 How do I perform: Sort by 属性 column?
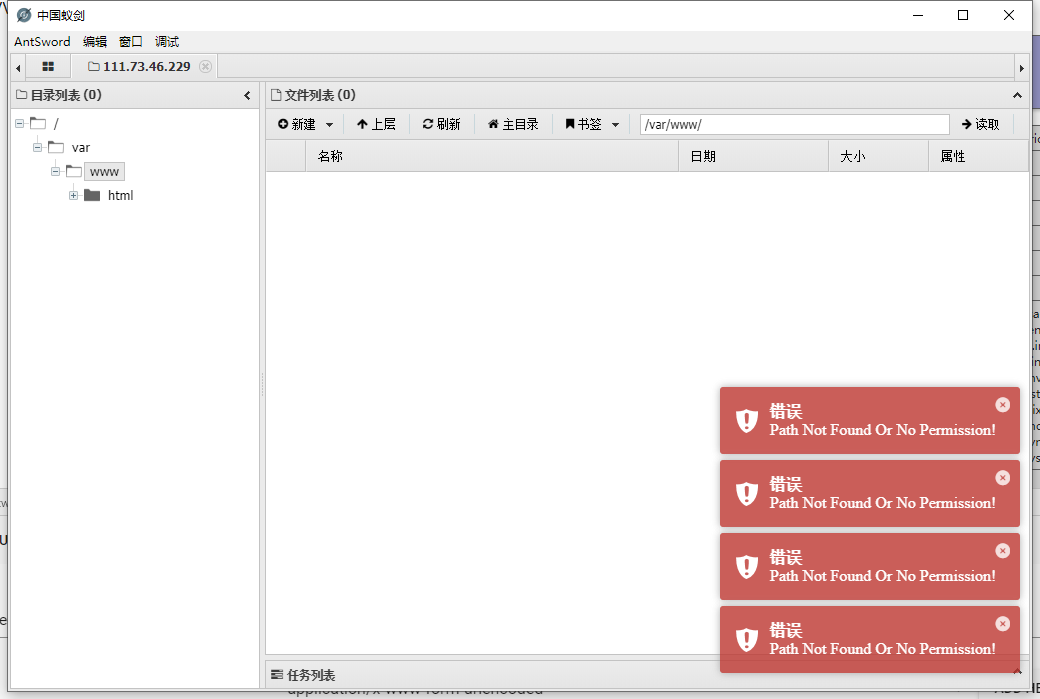tap(978, 156)
